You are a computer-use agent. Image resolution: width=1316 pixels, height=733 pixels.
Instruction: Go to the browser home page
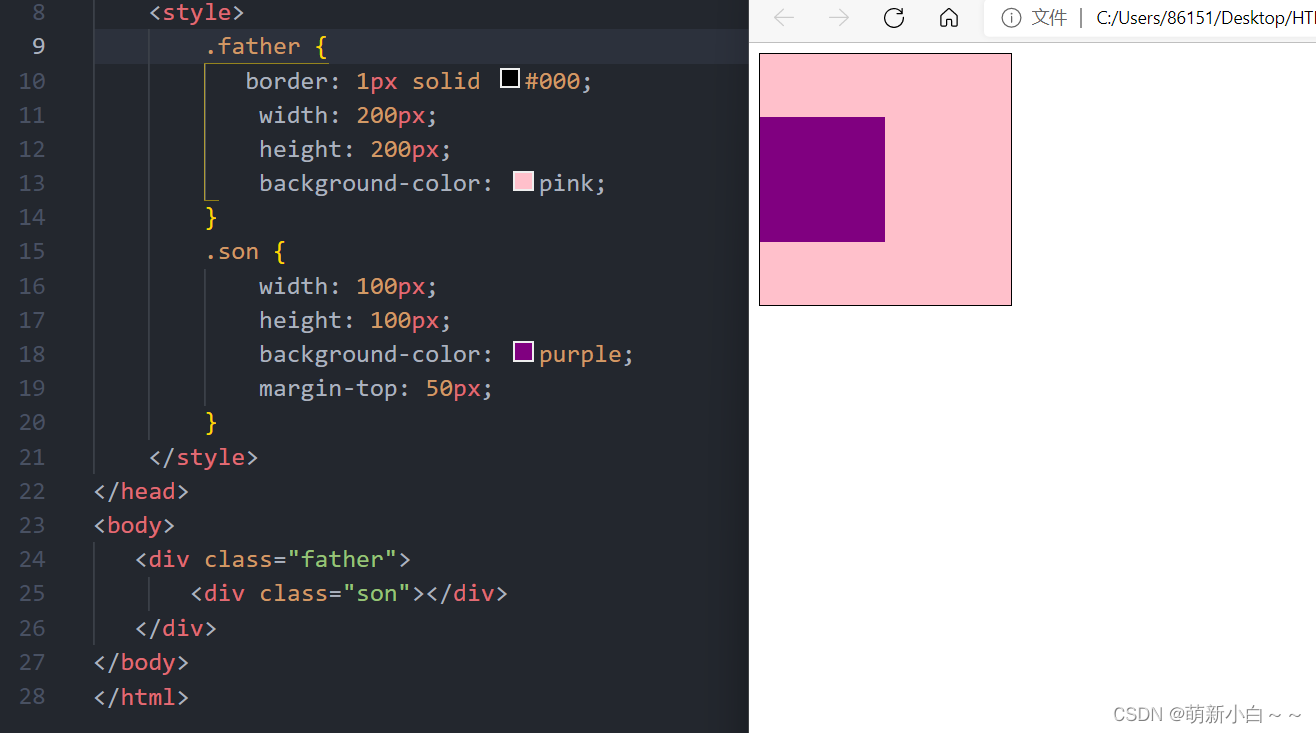[x=949, y=18]
